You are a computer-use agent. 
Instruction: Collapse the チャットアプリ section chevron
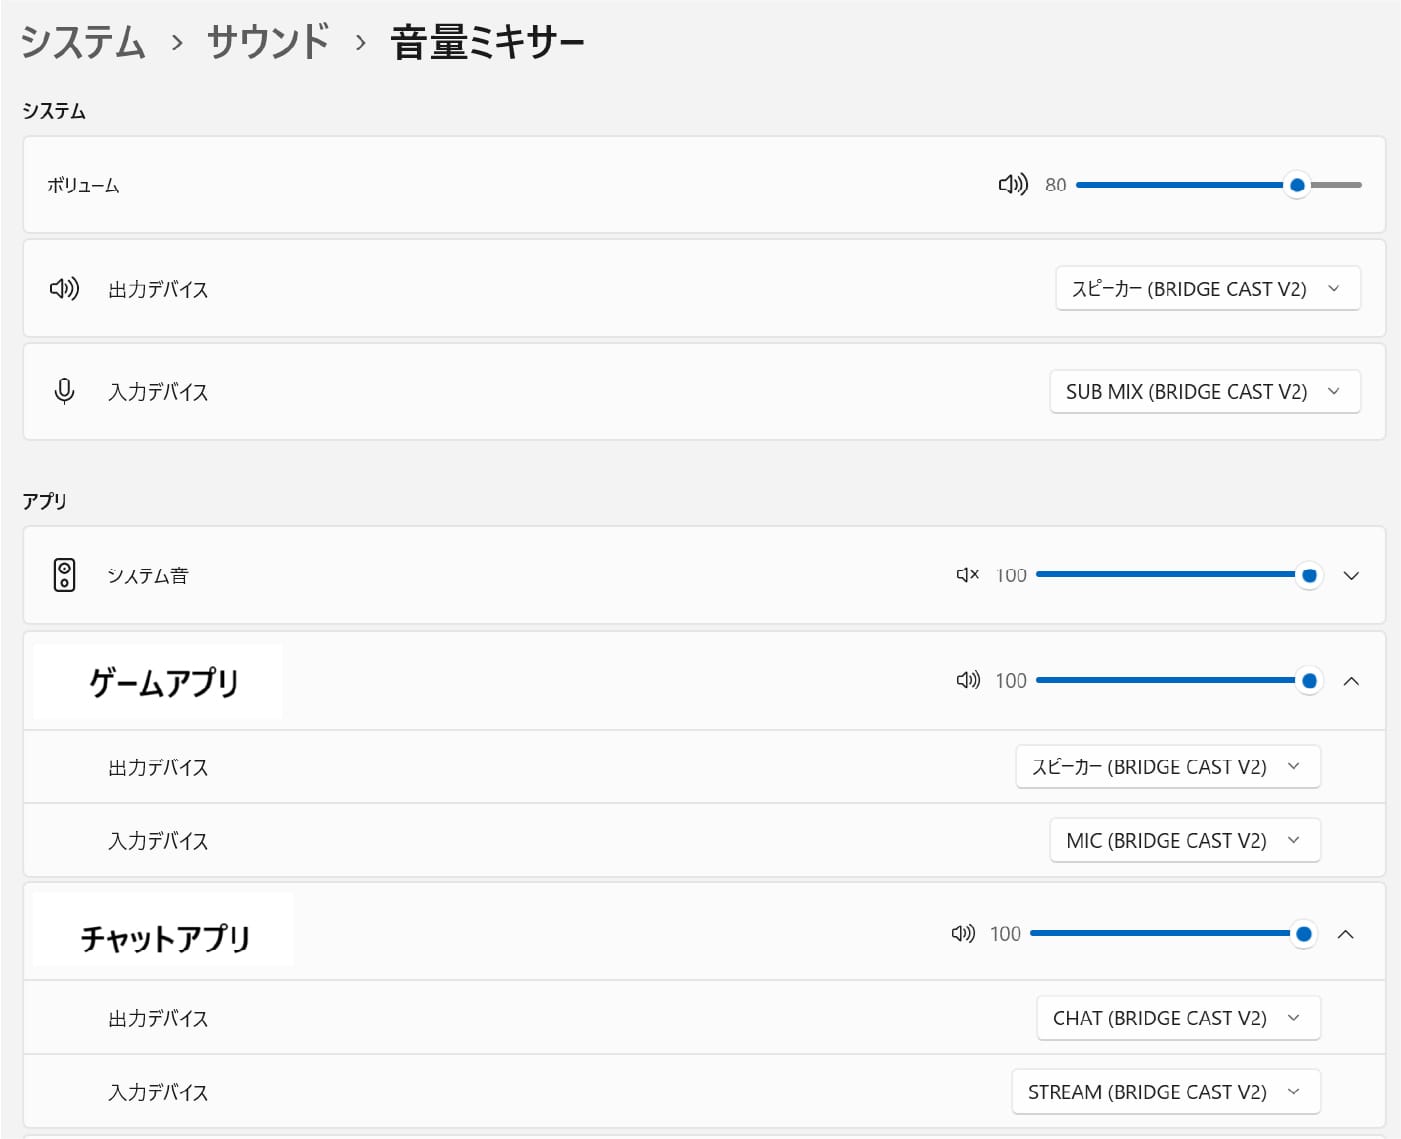(x=1345, y=933)
